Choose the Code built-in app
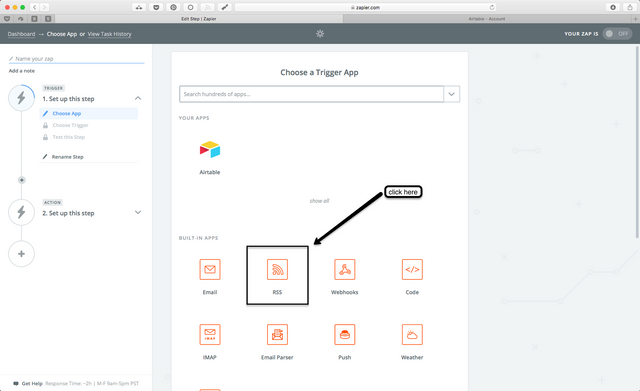 pos(412,269)
